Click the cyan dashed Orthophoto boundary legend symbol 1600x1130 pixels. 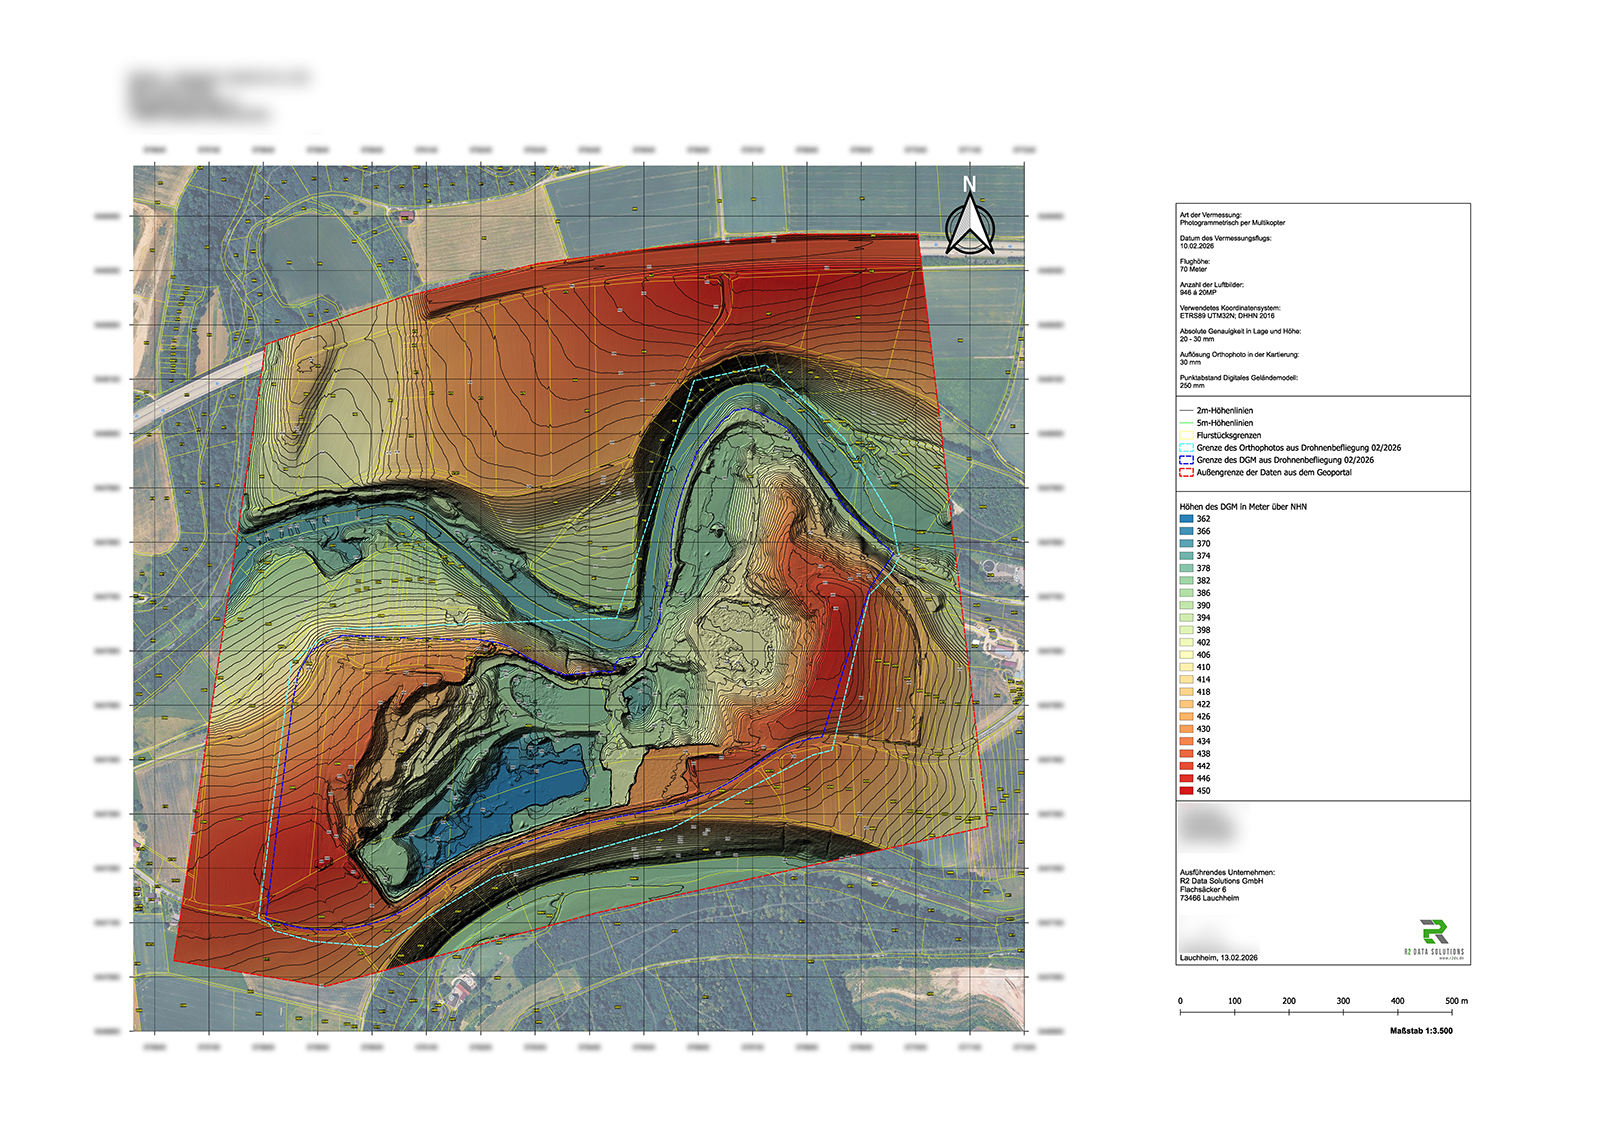click(1186, 448)
